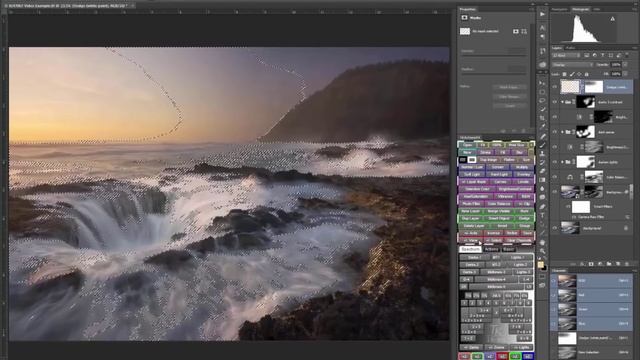The width and height of the screenshot is (640, 360).
Task: Select the Move tool
Action: 542,83
